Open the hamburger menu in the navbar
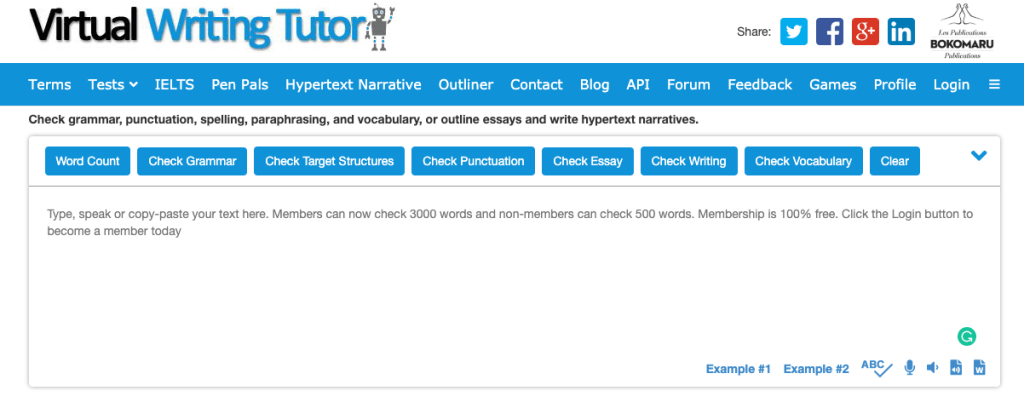 coord(994,85)
